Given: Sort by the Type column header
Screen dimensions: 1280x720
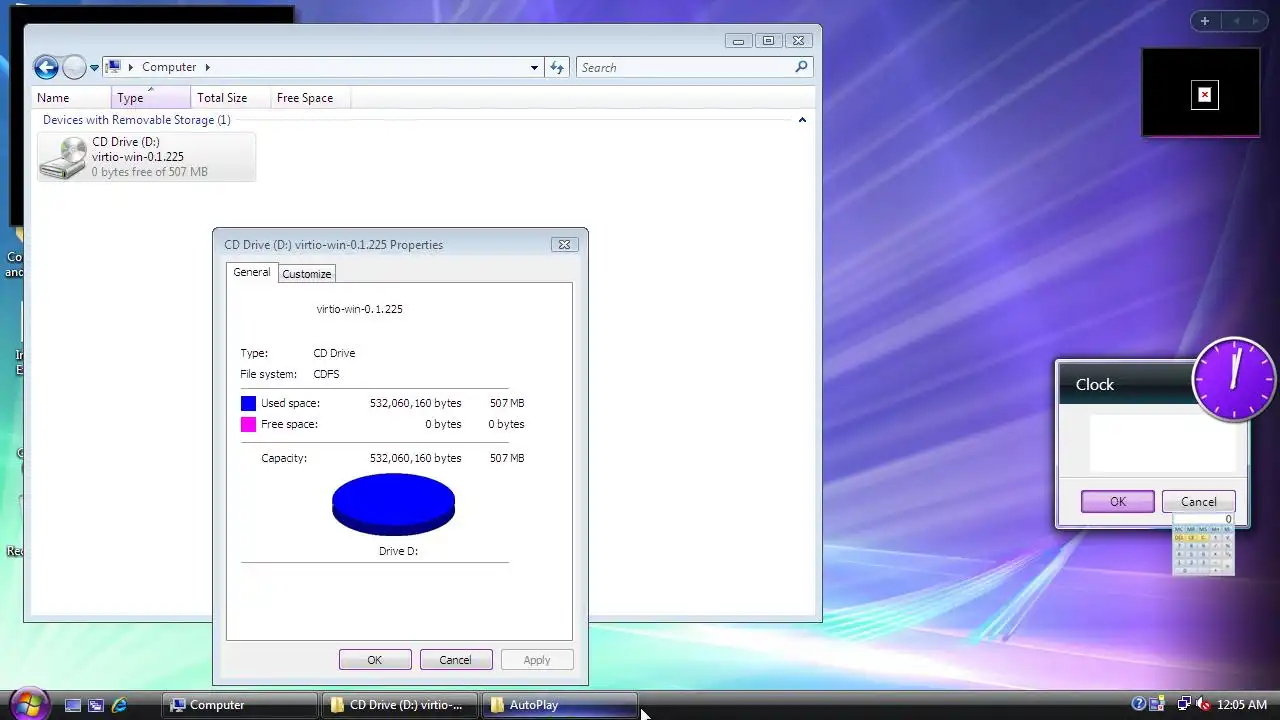Looking at the screenshot, I should (151, 98).
